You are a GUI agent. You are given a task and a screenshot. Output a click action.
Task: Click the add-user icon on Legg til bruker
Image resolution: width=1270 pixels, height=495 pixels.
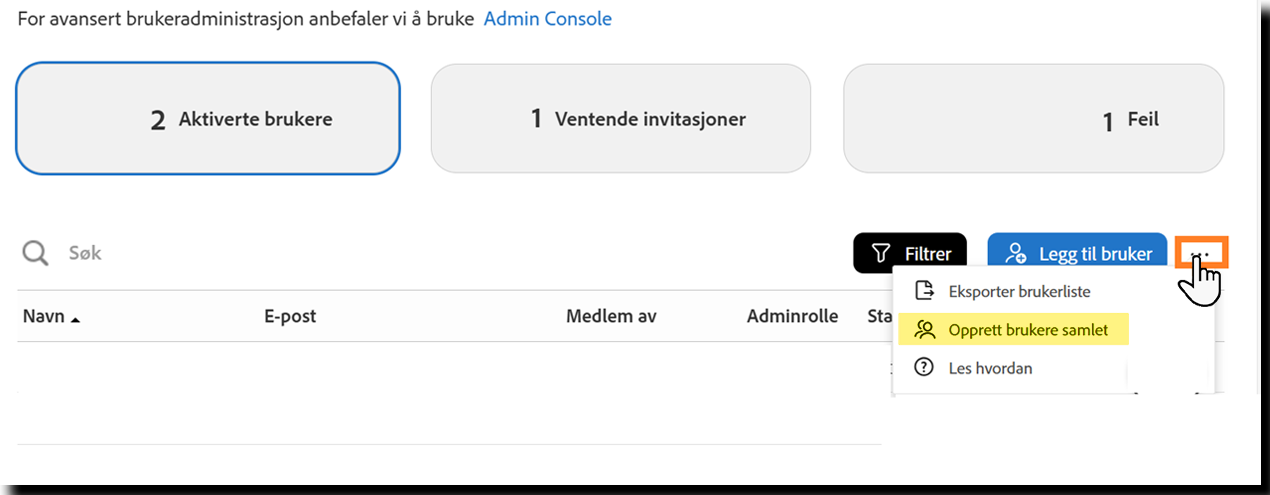pos(1016,253)
